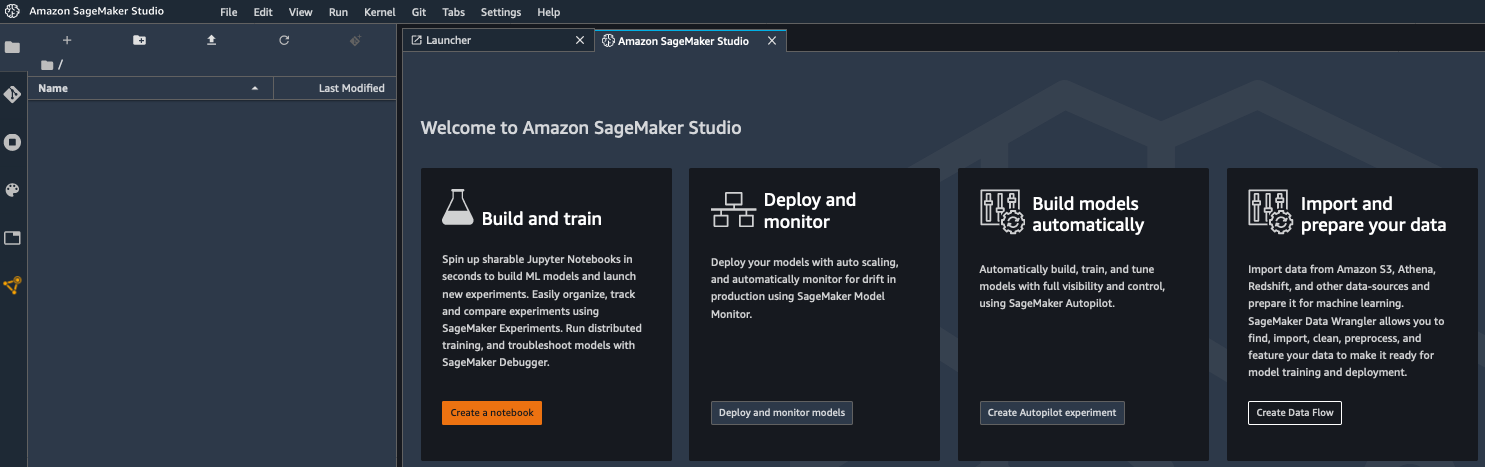The height and width of the screenshot is (467, 1485).
Task: Click the flask icon on Build and train
Action: pyautogui.click(x=457, y=207)
